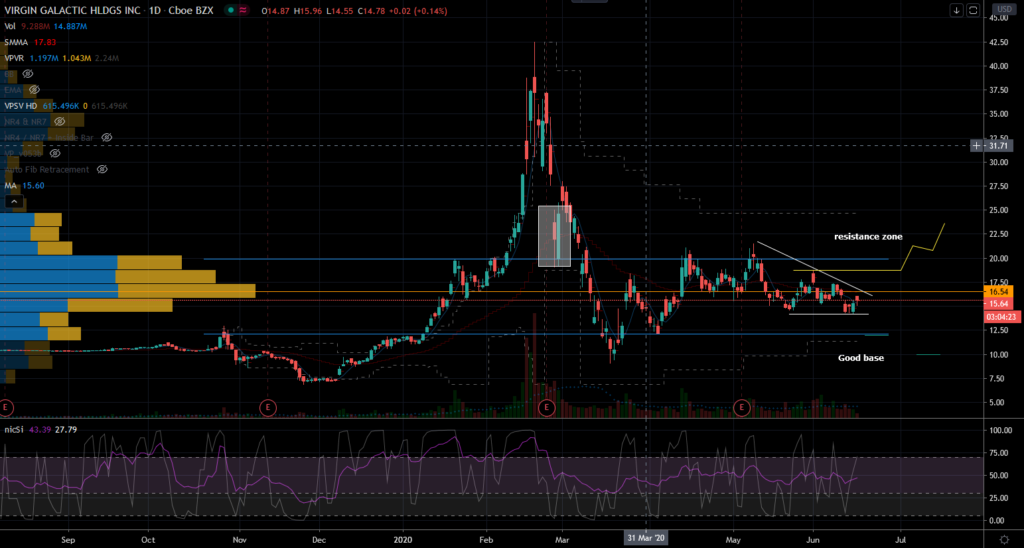Viewport: 1024px width, 548px height.
Task: Click the 31 Mar '20 date label
Action: pos(646,538)
